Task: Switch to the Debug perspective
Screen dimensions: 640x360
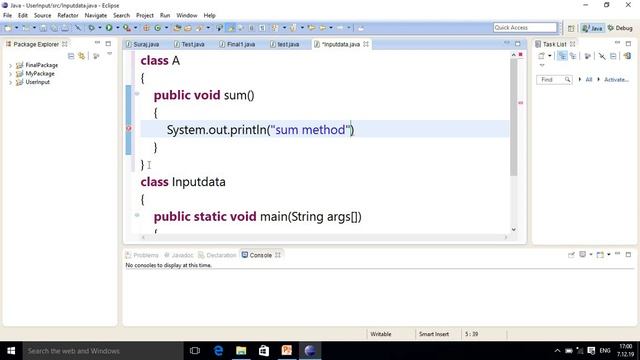Action: 620,28
